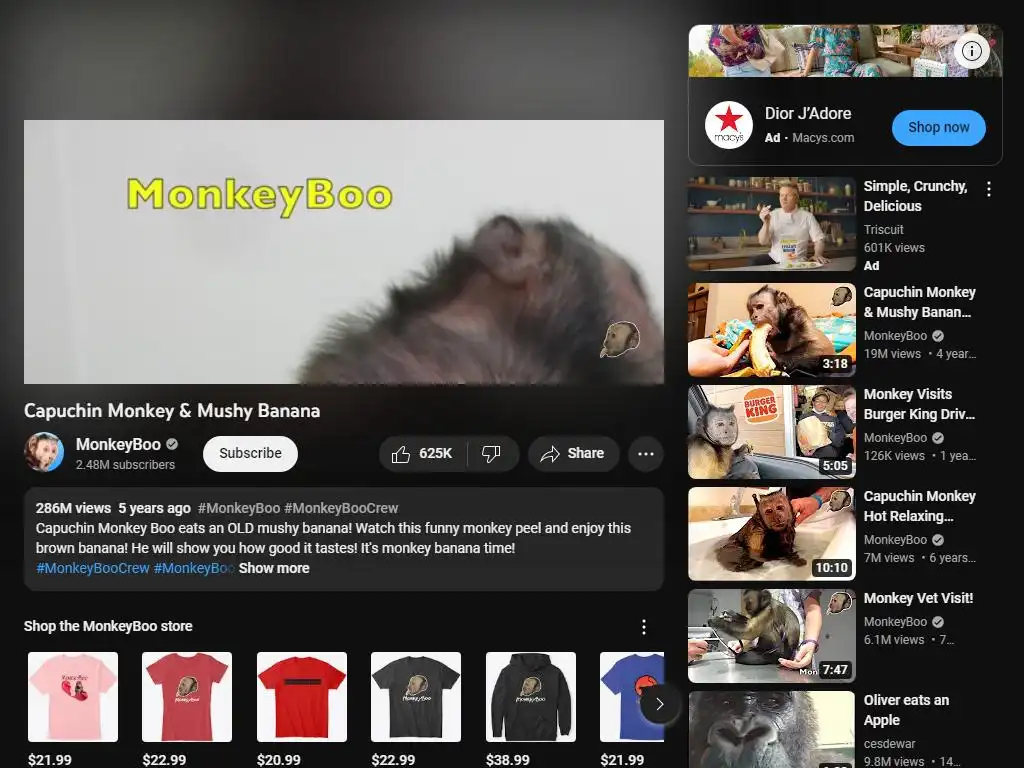
Task: Click the Monkey Visits Burger King title
Action: pyautogui.click(x=920, y=404)
